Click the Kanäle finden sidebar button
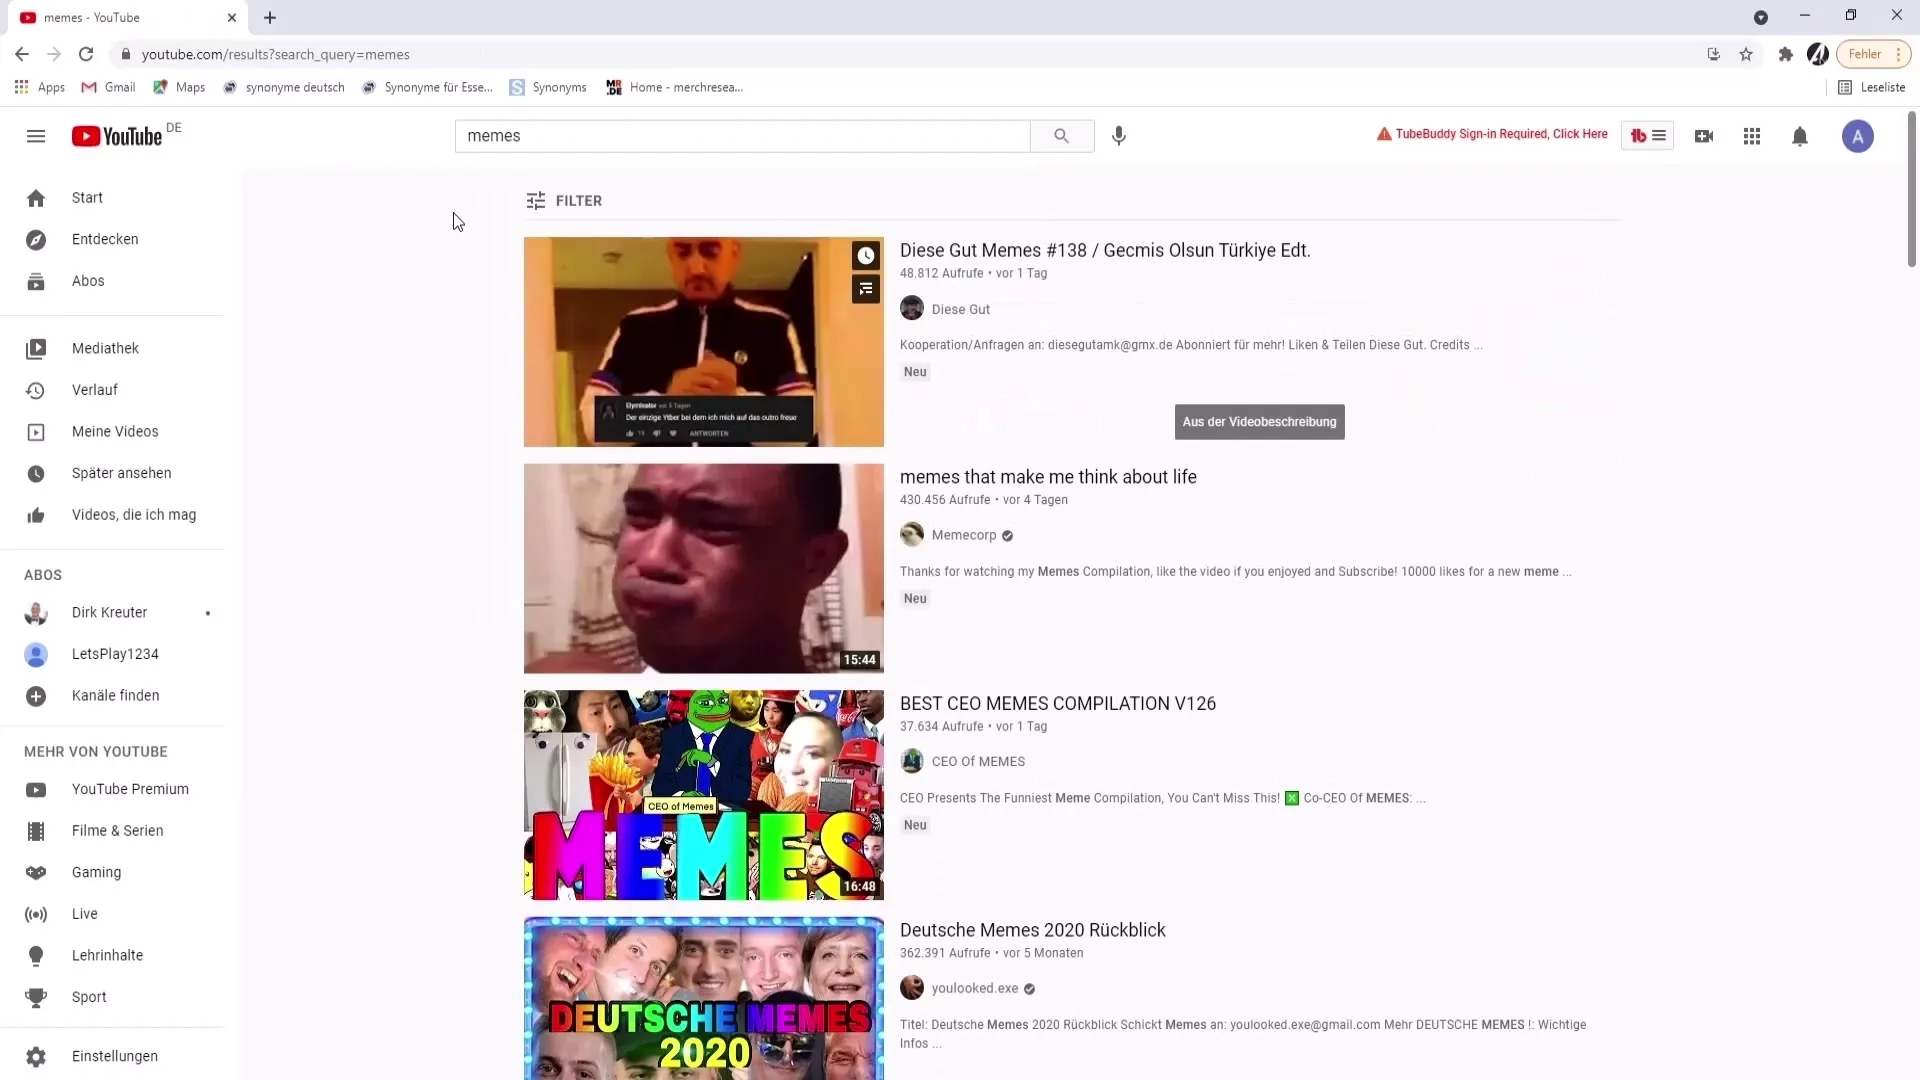This screenshot has width=1920, height=1080. pyautogui.click(x=116, y=695)
